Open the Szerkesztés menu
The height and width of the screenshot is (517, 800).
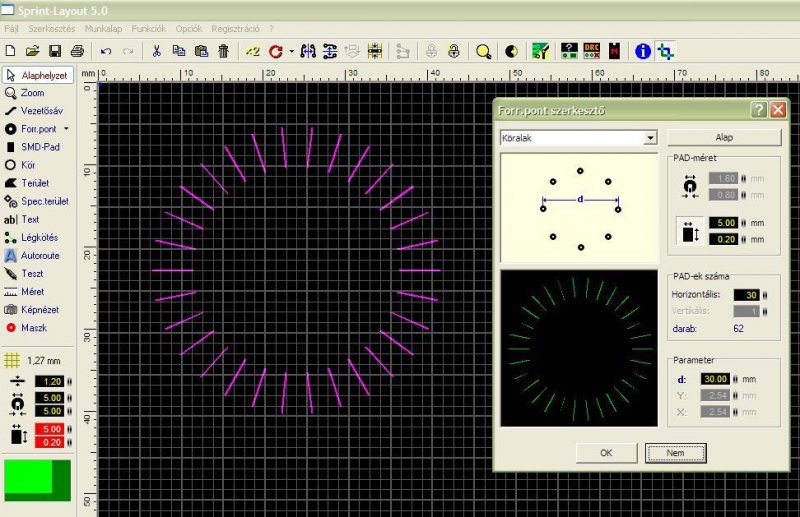pos(52,29)
